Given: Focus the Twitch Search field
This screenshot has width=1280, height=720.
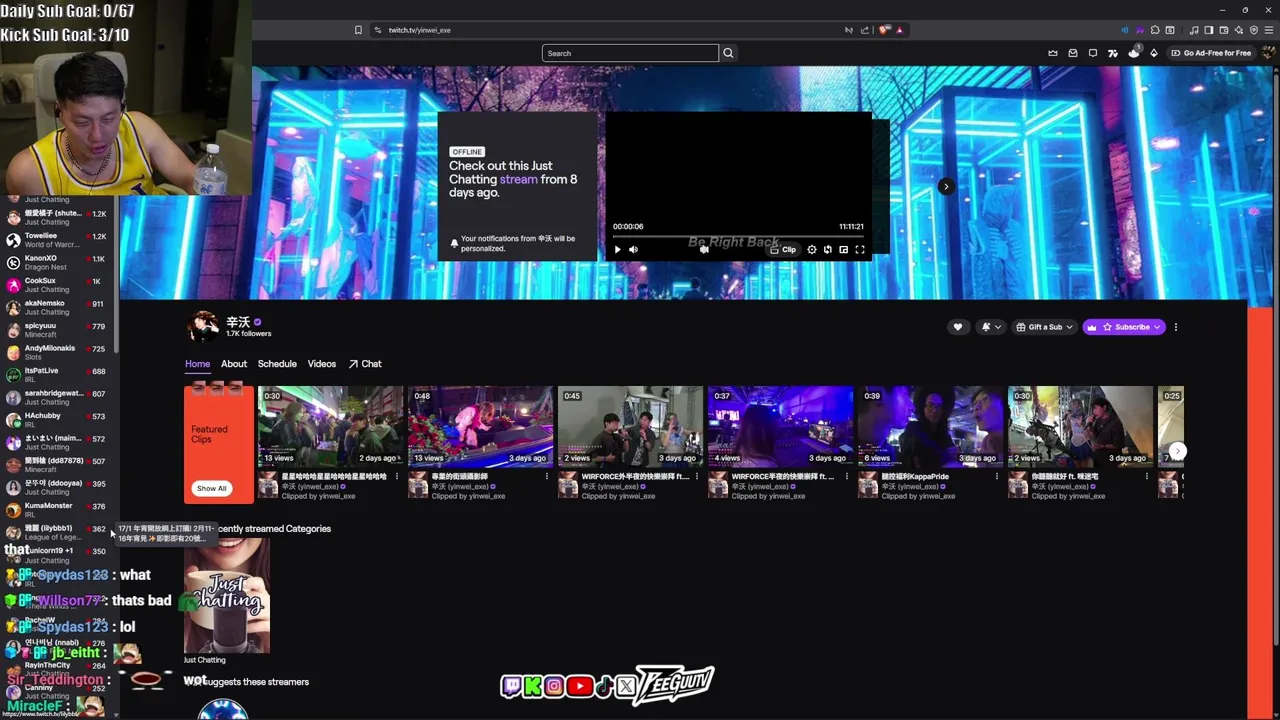Looking at the screenshot, I should pyautogui.click(x=630, y=53).
